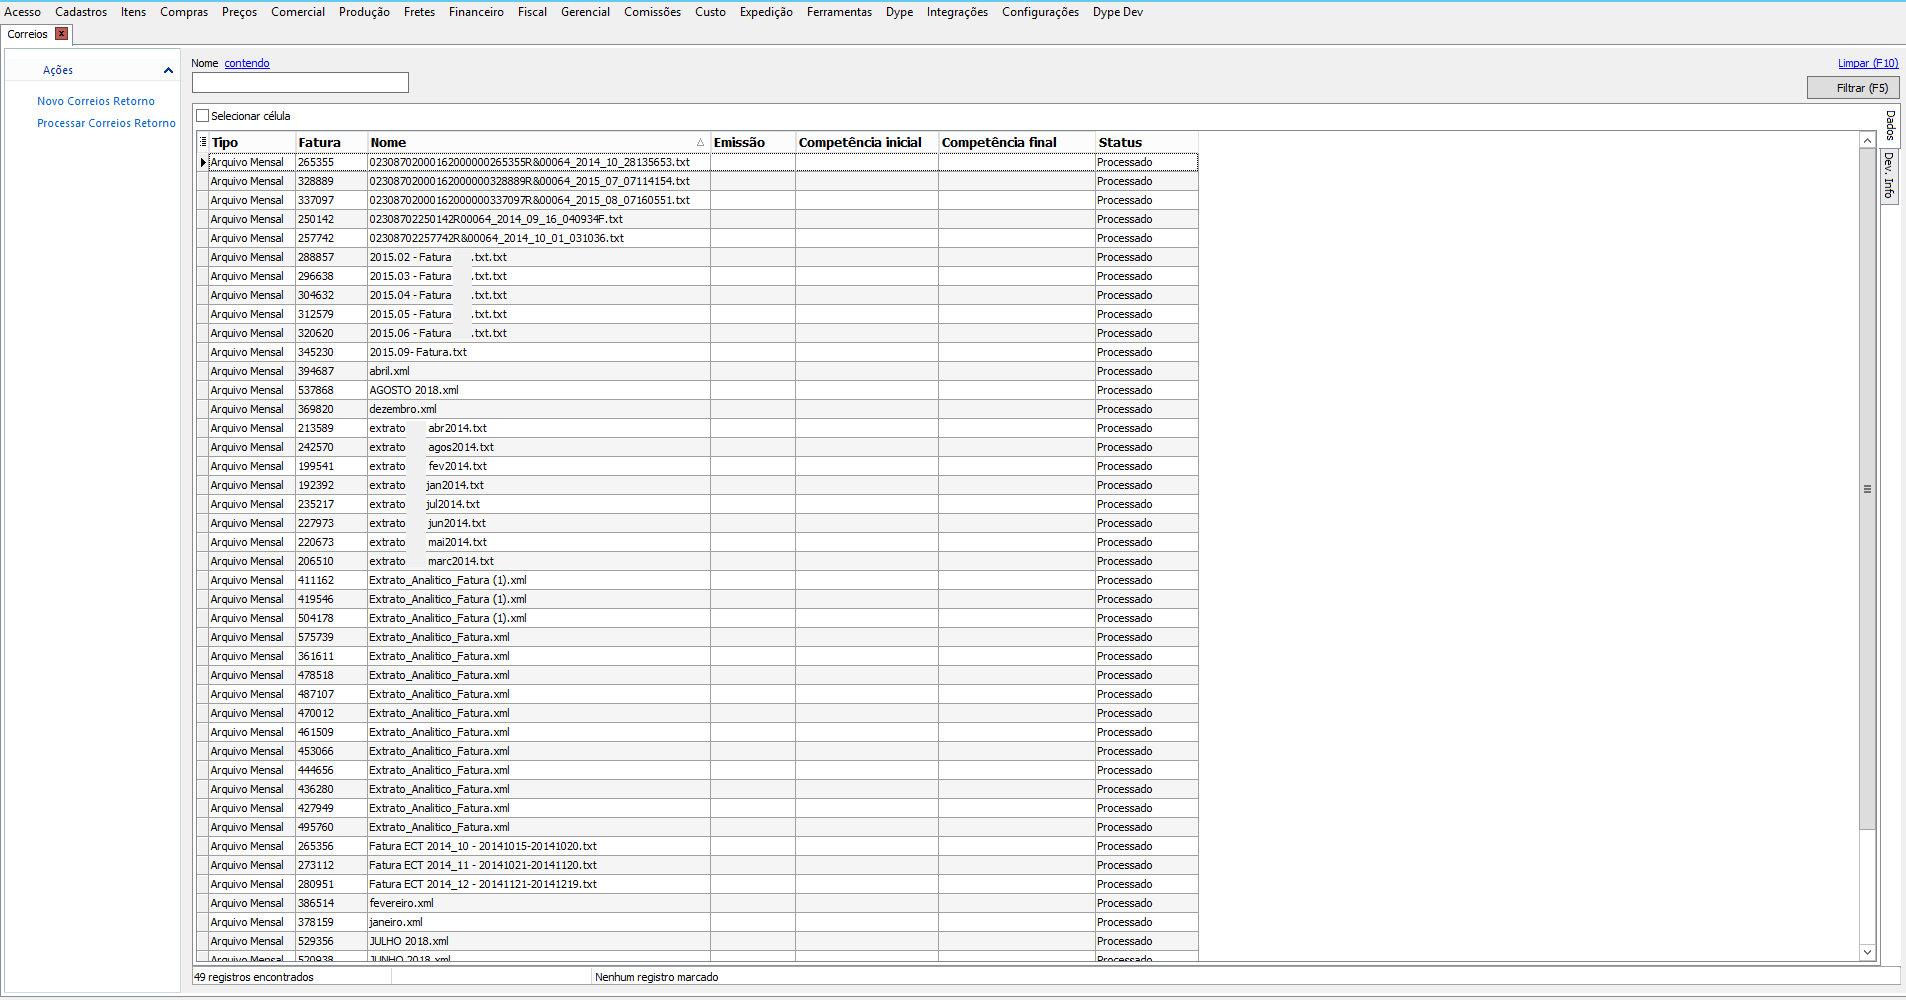Click the Limpar (F10) link
The height and width of the screenshot is (1000, 1906).
(x=1867, y=63)
